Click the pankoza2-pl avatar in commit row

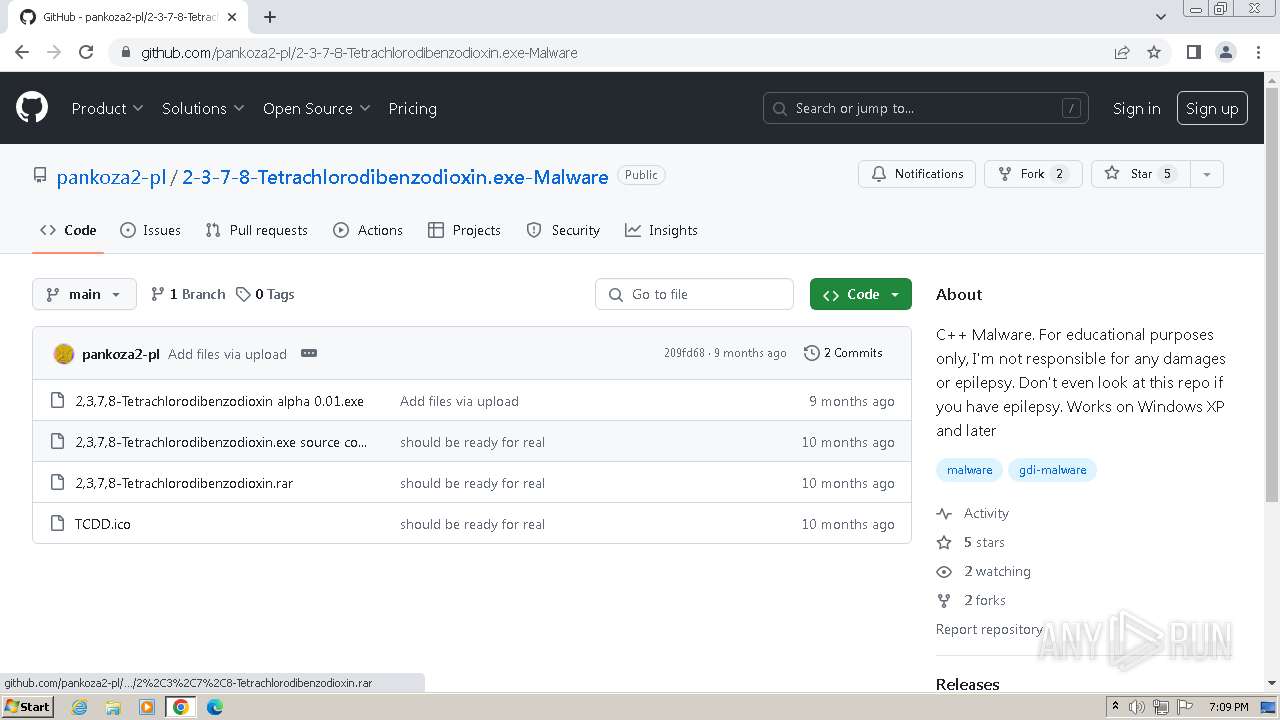[64, 354]
